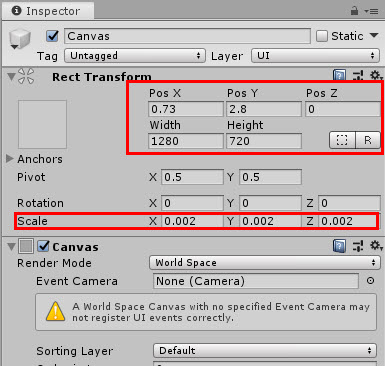385x366 pixels.
Task: Open the Static flags dropdown arrow
Action: click(374, 35)
